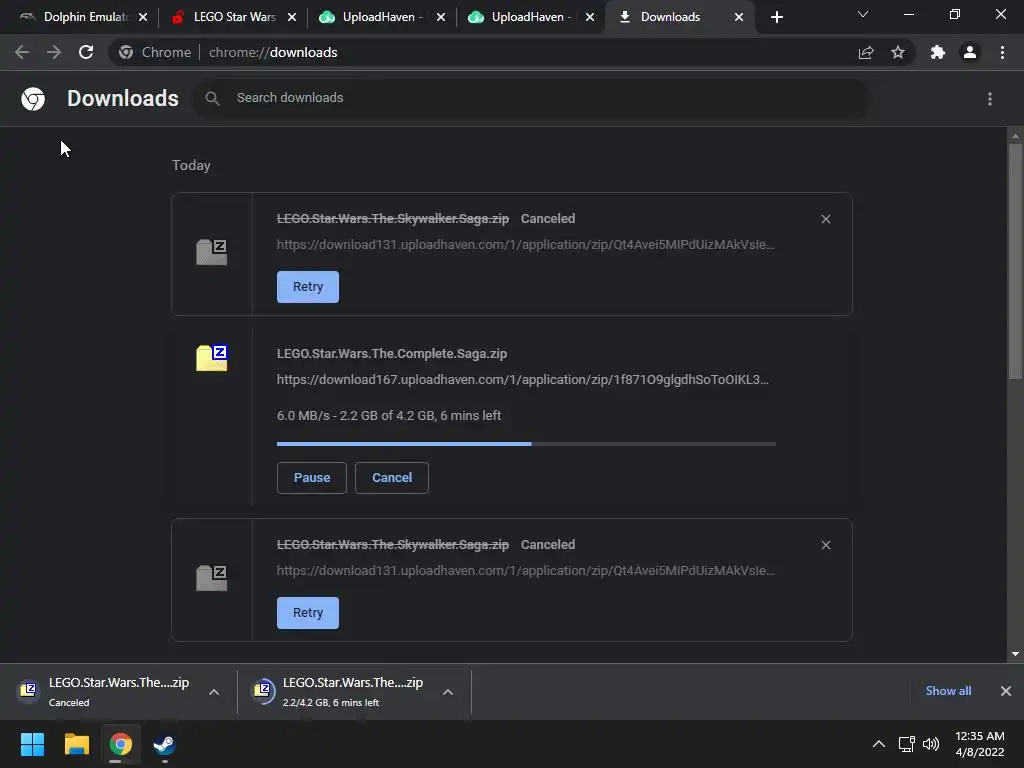Open the Chrome profile icon
Screen dimensions: 1024x768
(x=970, y=52)
